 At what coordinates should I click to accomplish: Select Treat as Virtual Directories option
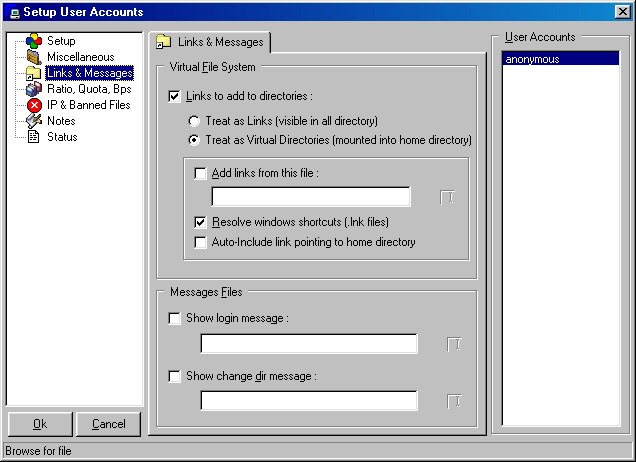click(194, 140)
